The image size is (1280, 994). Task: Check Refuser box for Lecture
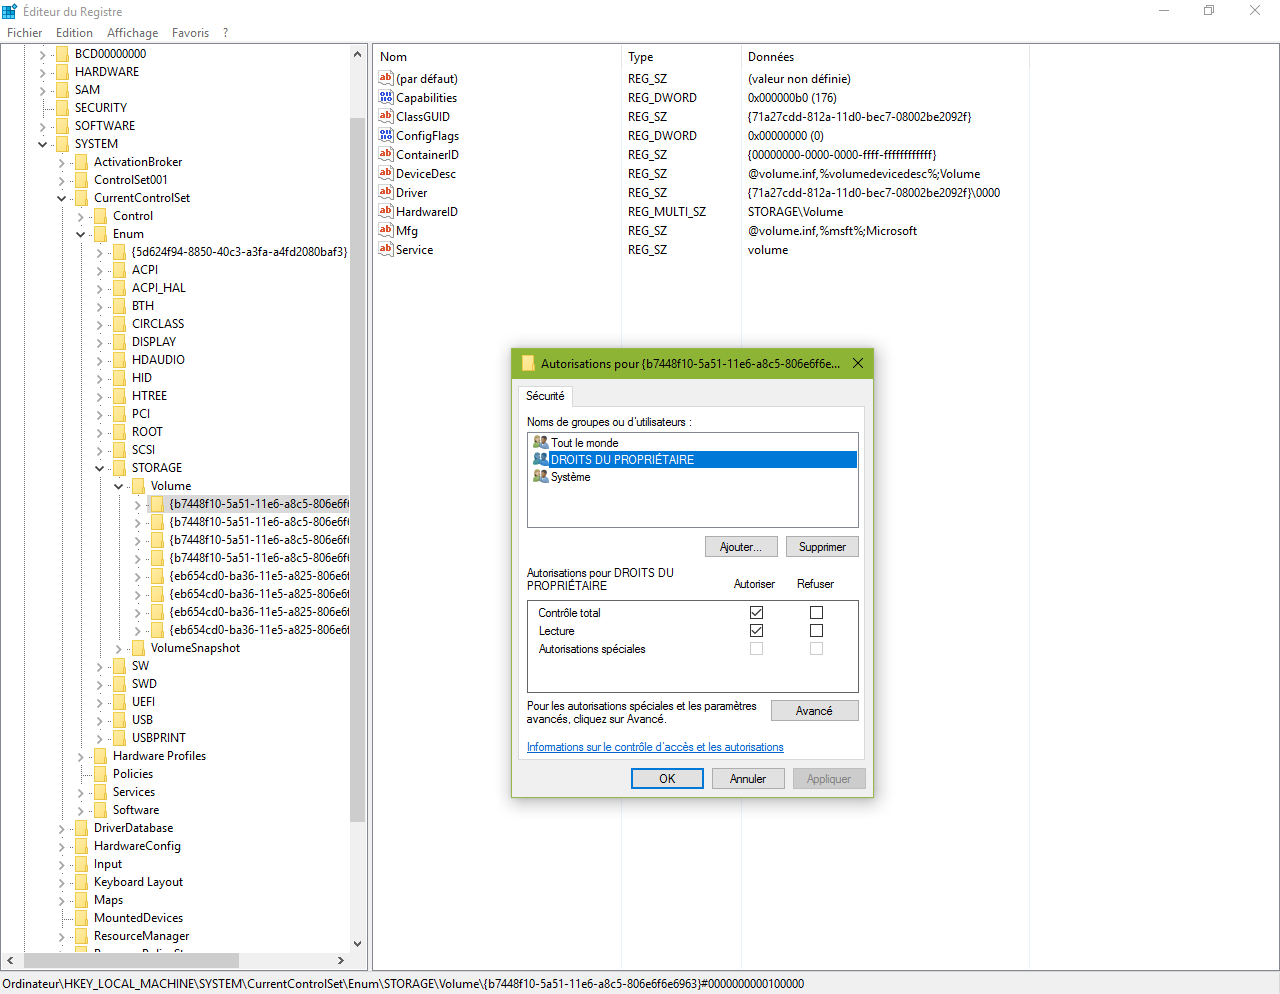click(x=816, y=630)
